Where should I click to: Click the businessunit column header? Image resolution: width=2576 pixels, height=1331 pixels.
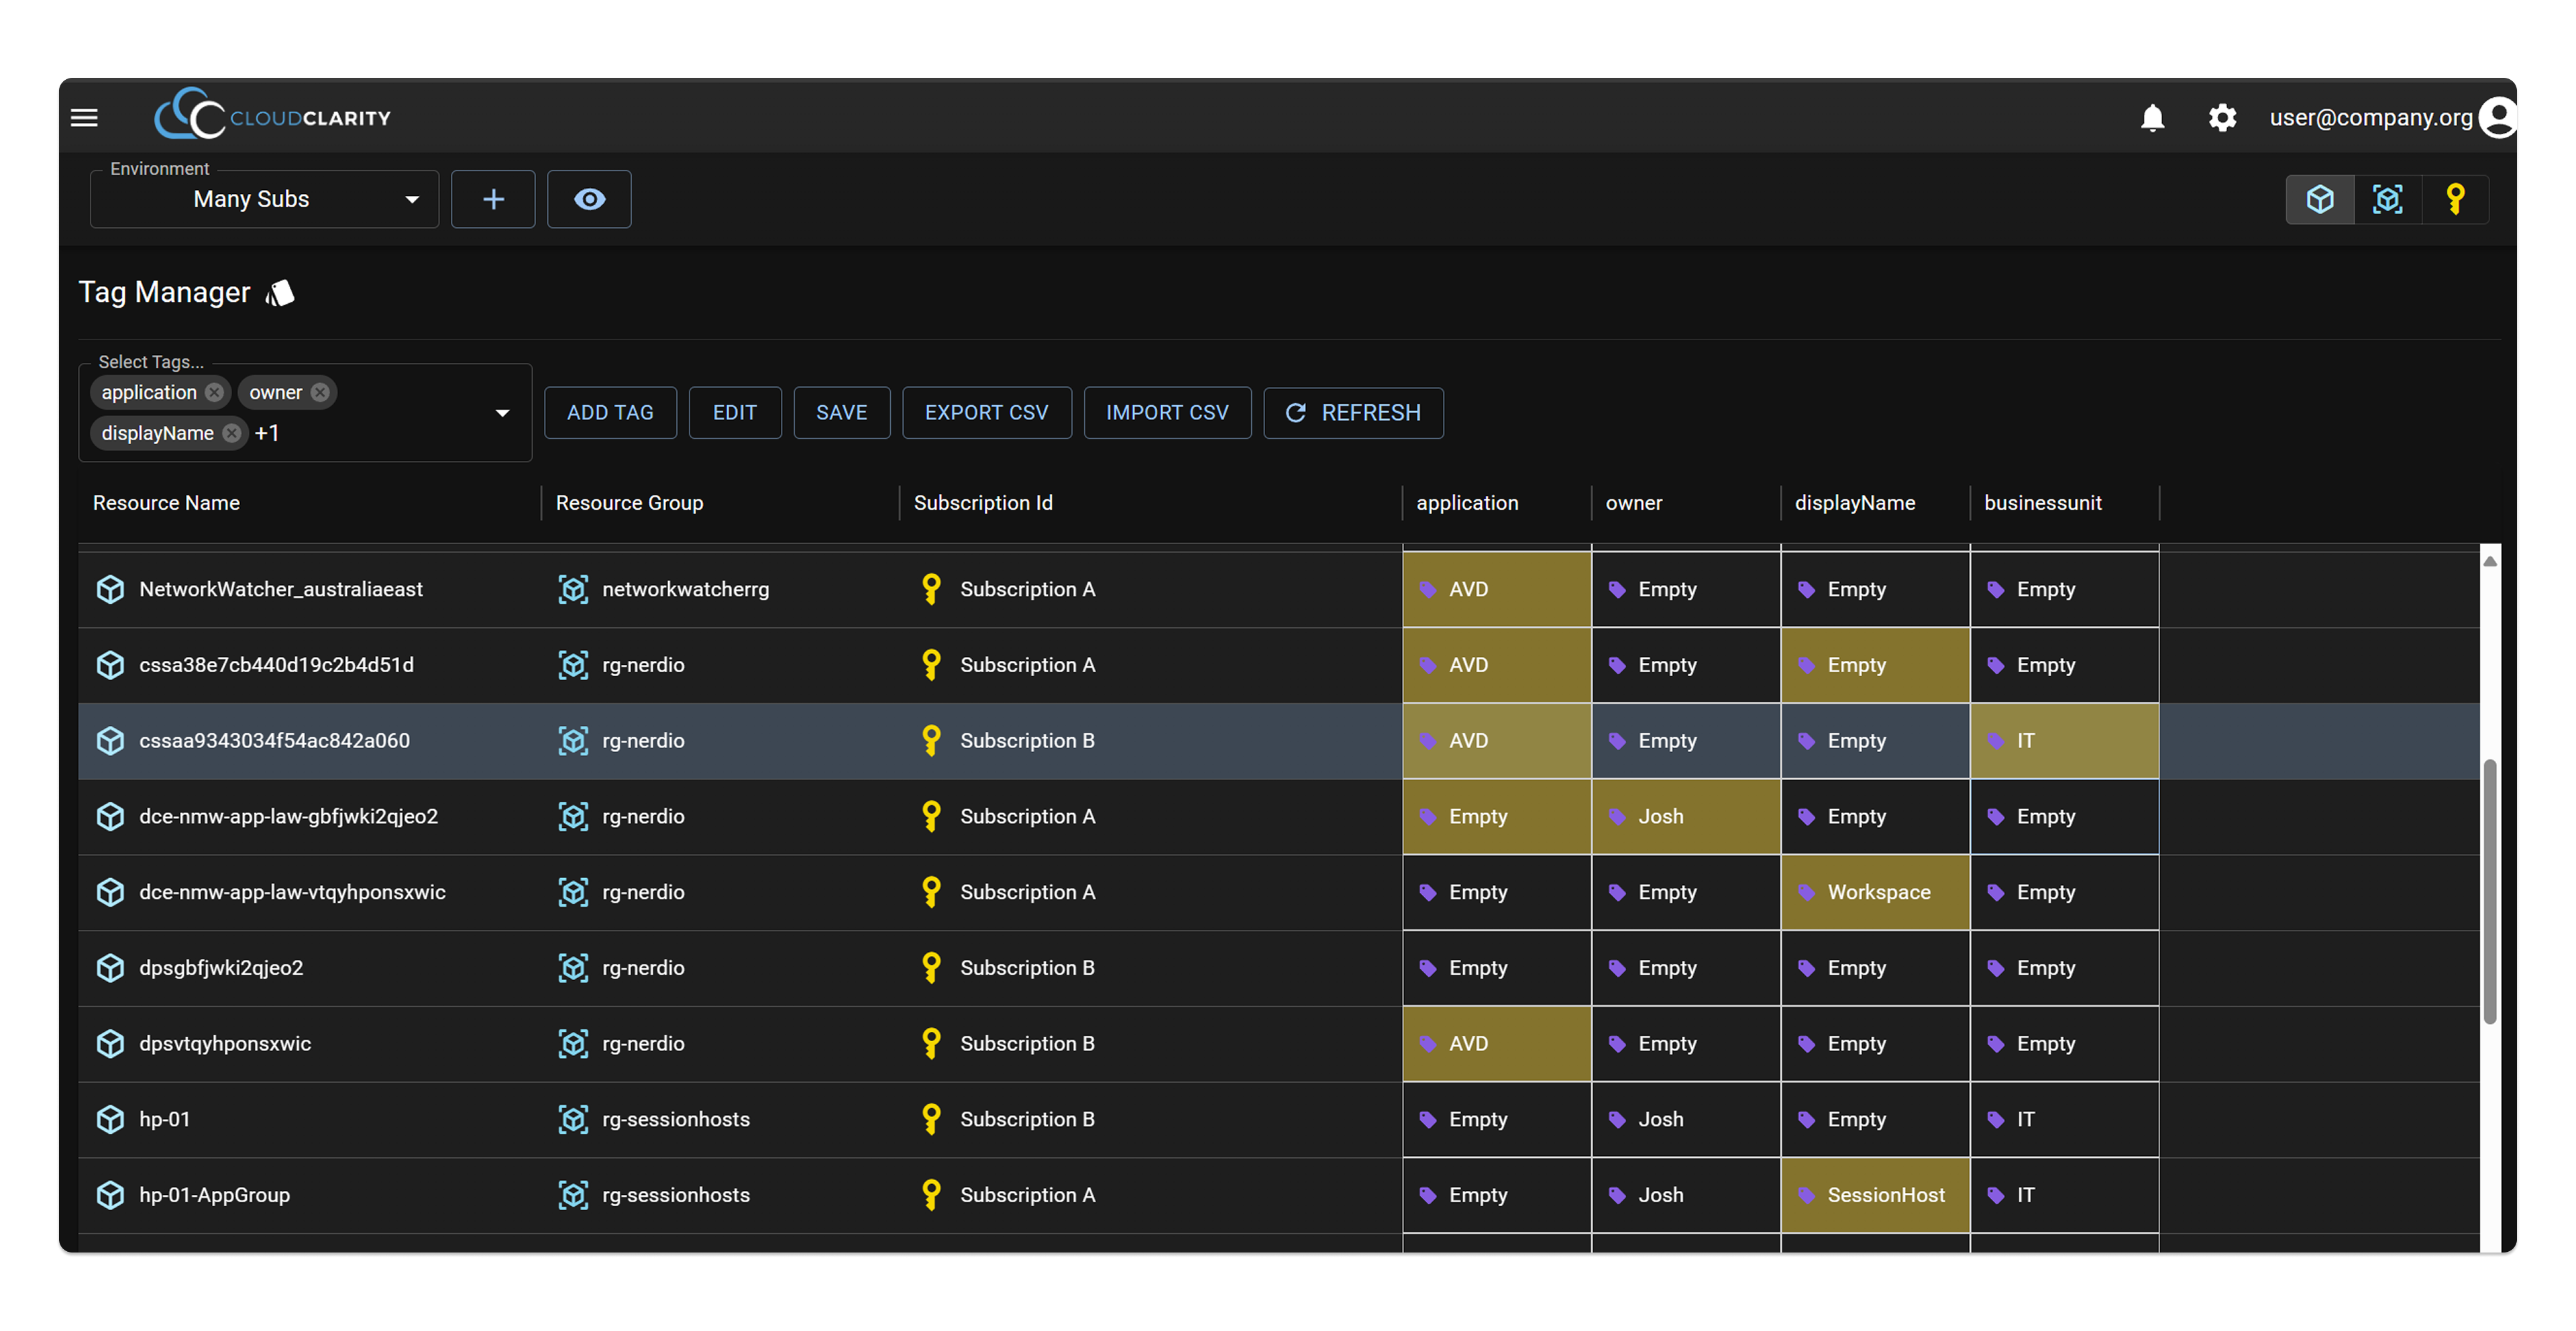[2042, 503]
